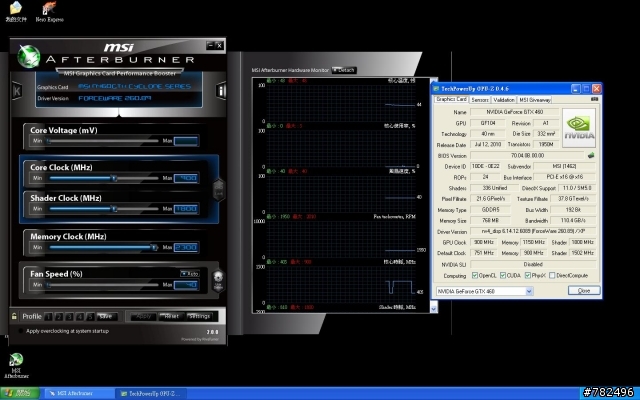Click the GPU-Z screenshot camera icon

tap(594, 99)
